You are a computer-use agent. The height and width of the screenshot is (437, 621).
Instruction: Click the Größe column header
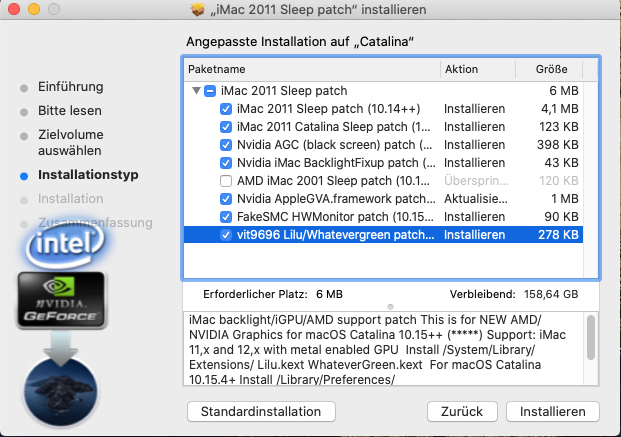(x=549, y=69)
